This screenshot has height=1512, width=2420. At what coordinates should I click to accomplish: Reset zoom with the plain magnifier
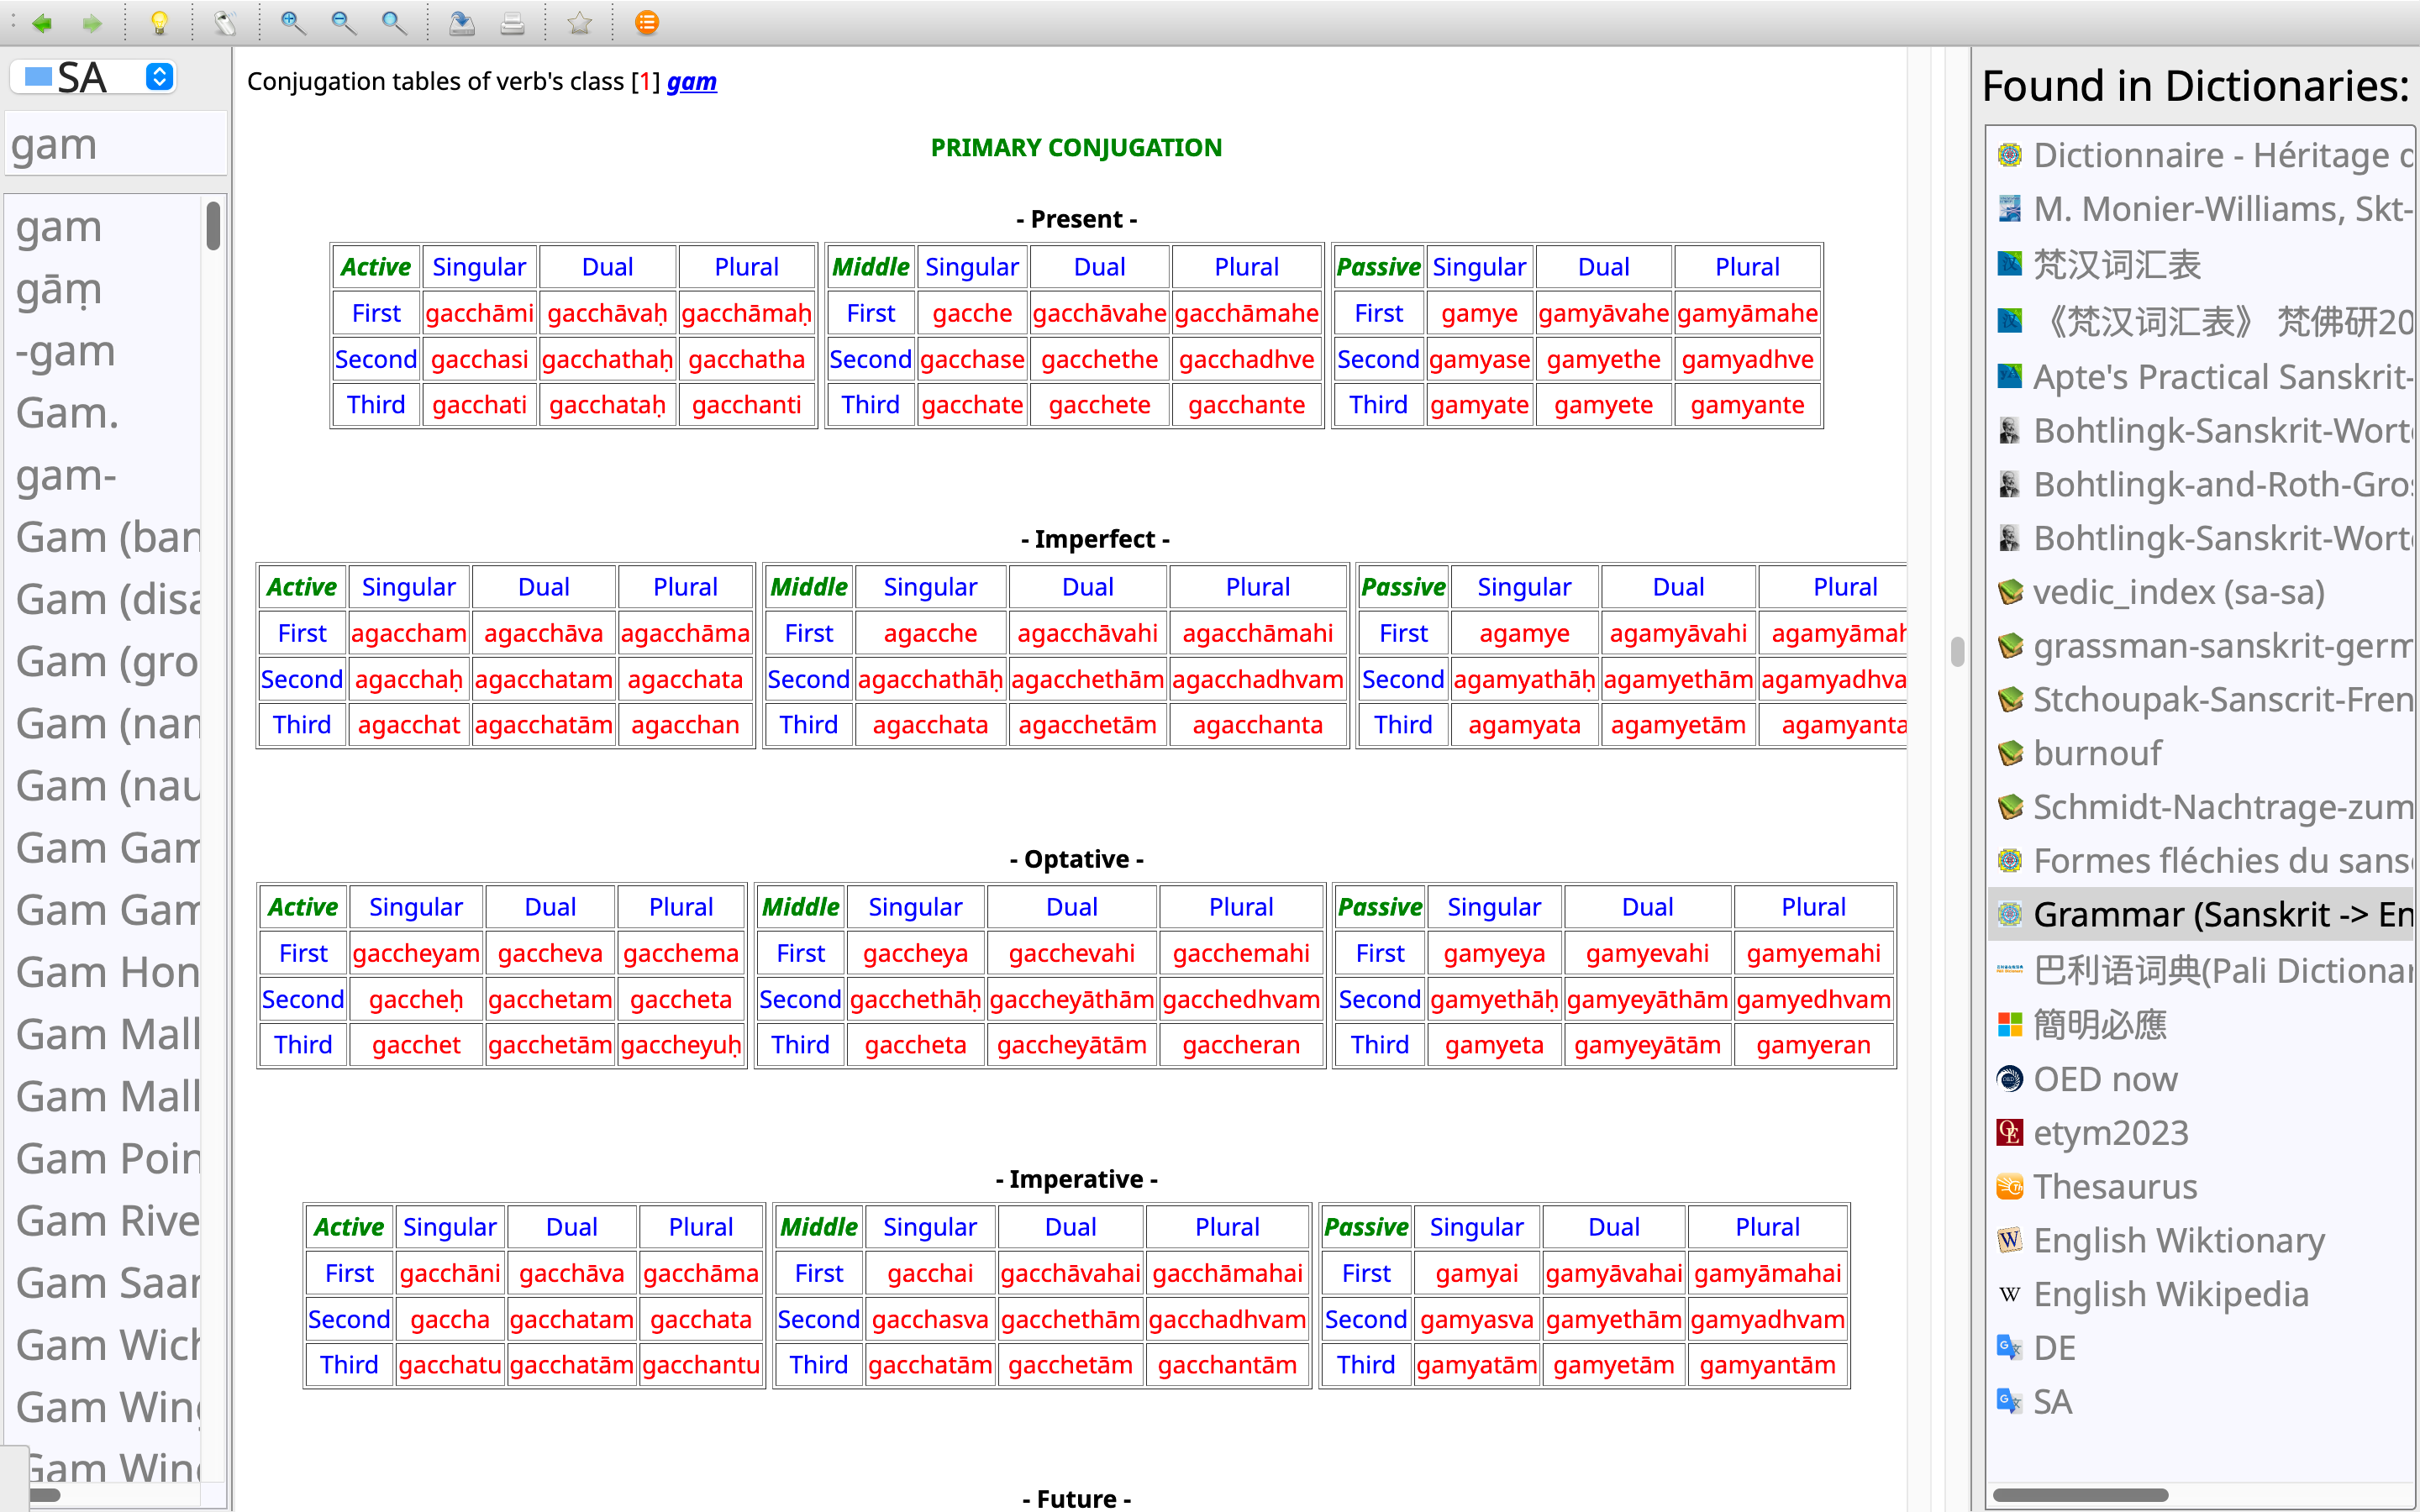click(394, 22)
